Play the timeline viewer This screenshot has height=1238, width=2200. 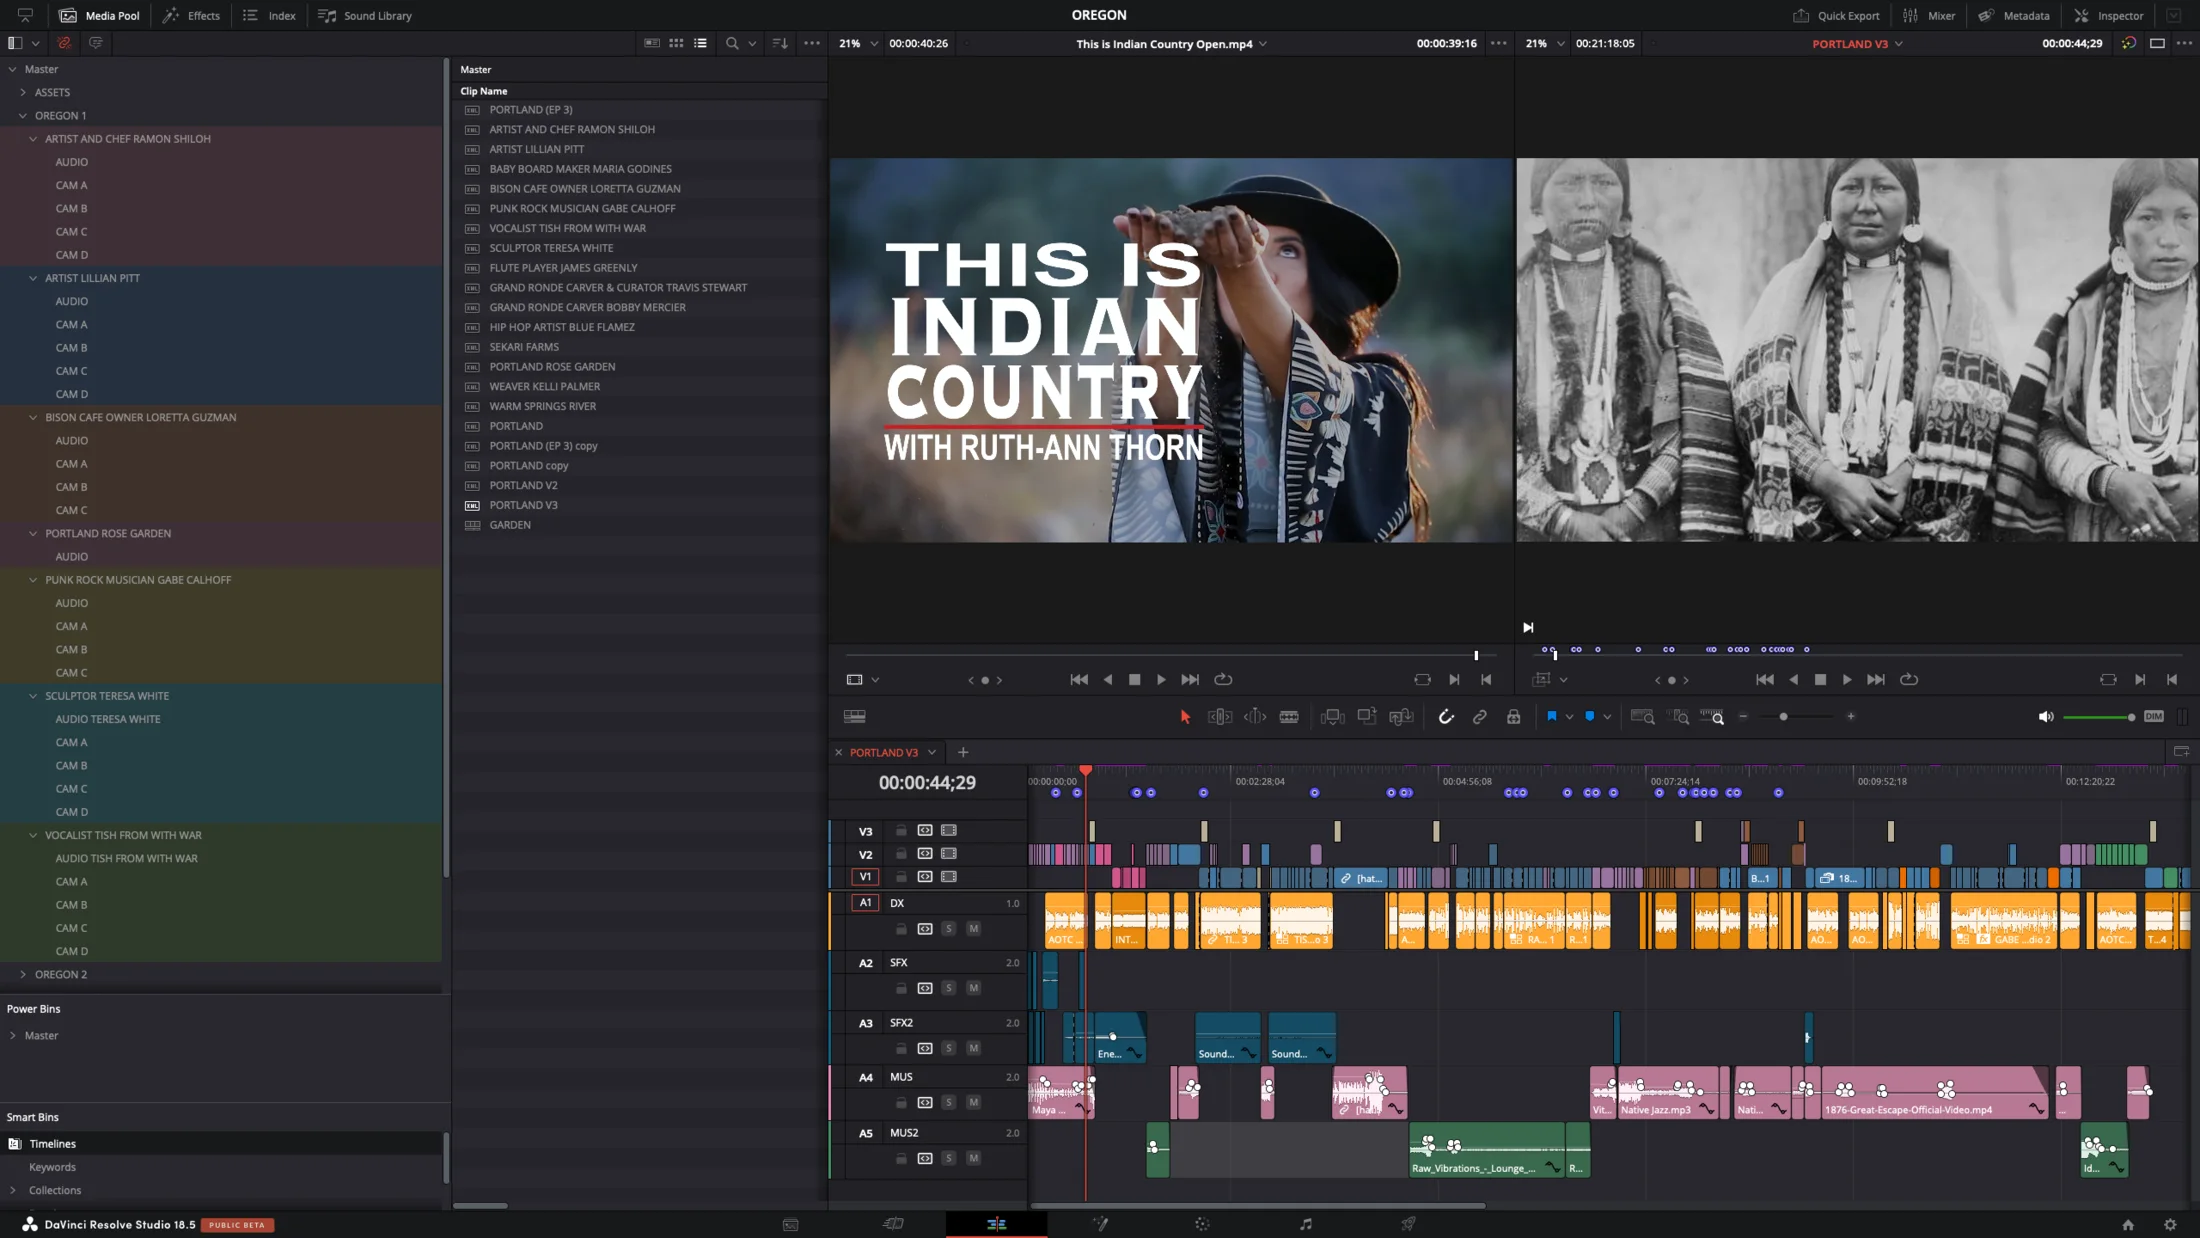1846,680
